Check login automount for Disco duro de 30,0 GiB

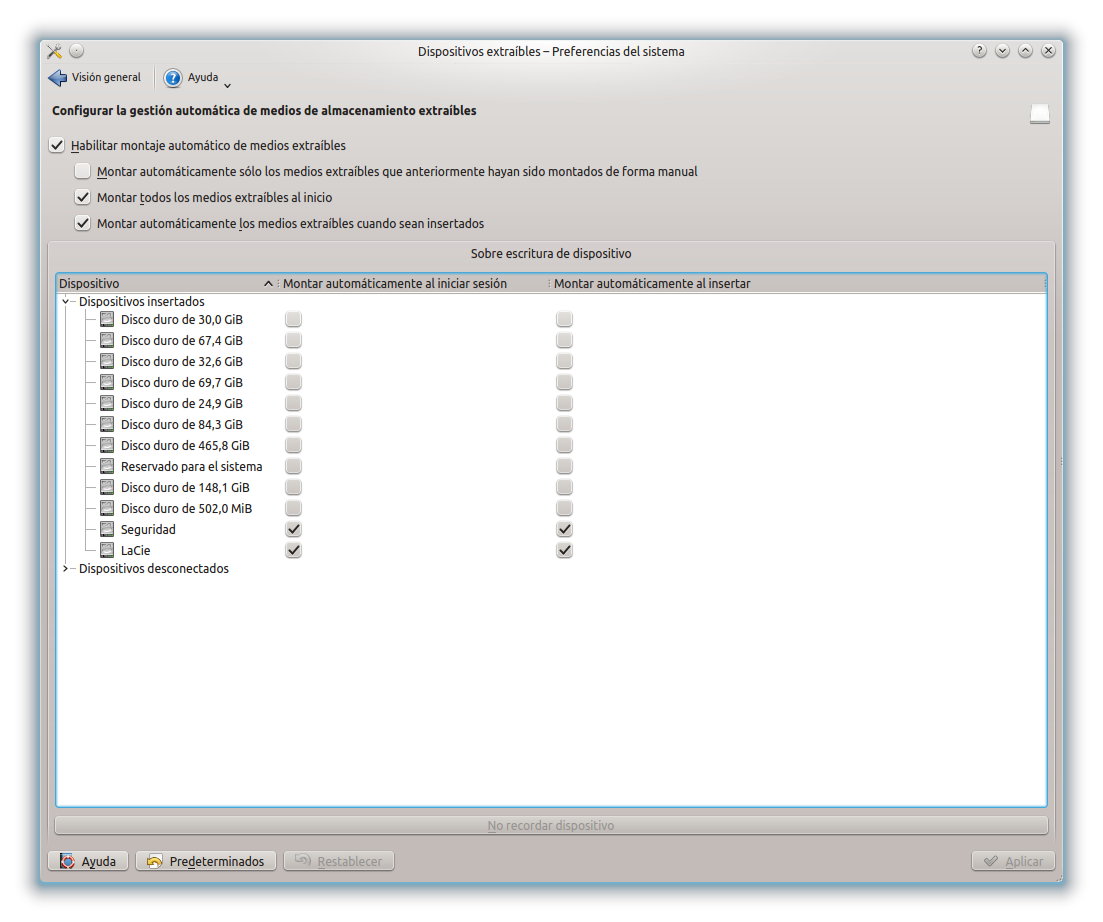click(293, 319)
